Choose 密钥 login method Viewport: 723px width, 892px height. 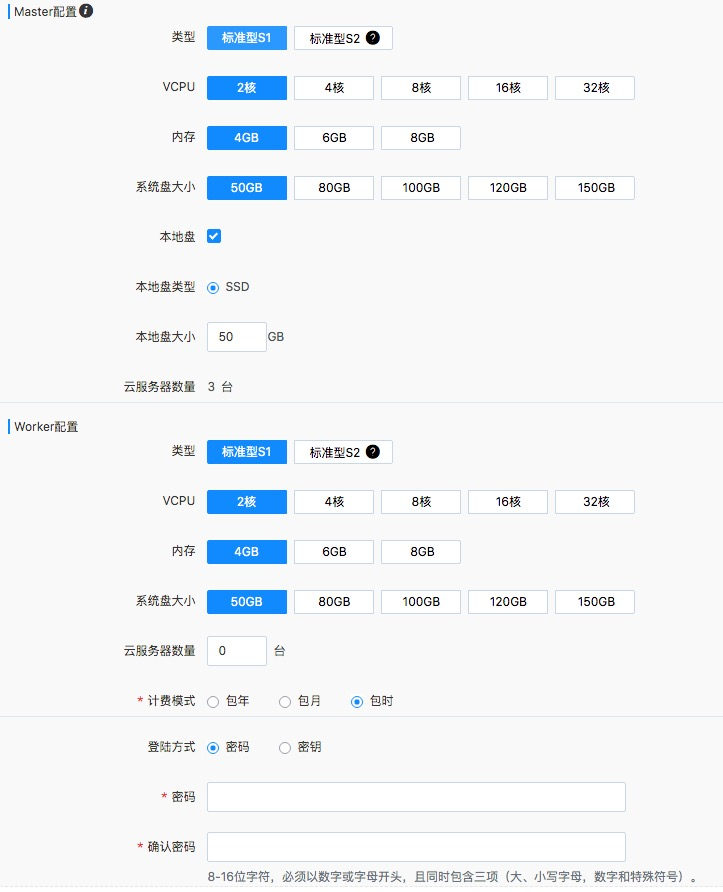[x=285, y=748]
